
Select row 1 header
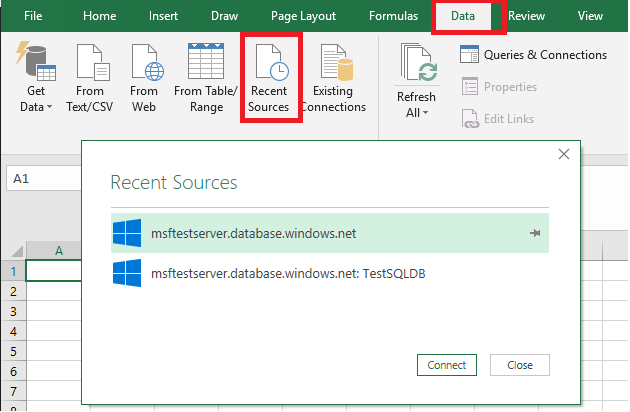coord(14,271)
